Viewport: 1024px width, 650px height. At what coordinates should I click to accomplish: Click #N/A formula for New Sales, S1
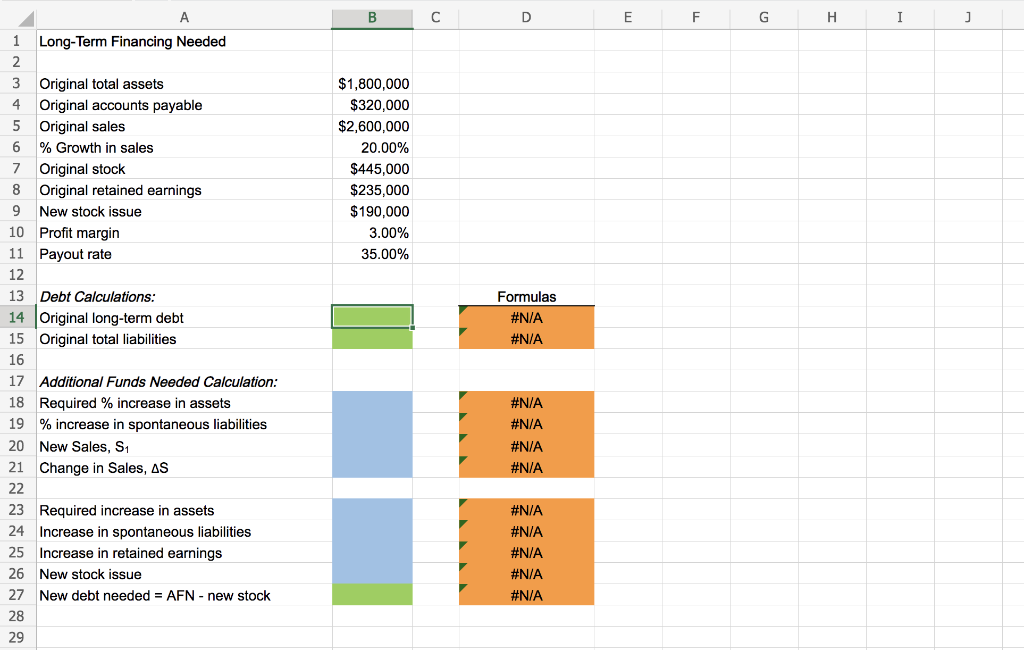526,446
